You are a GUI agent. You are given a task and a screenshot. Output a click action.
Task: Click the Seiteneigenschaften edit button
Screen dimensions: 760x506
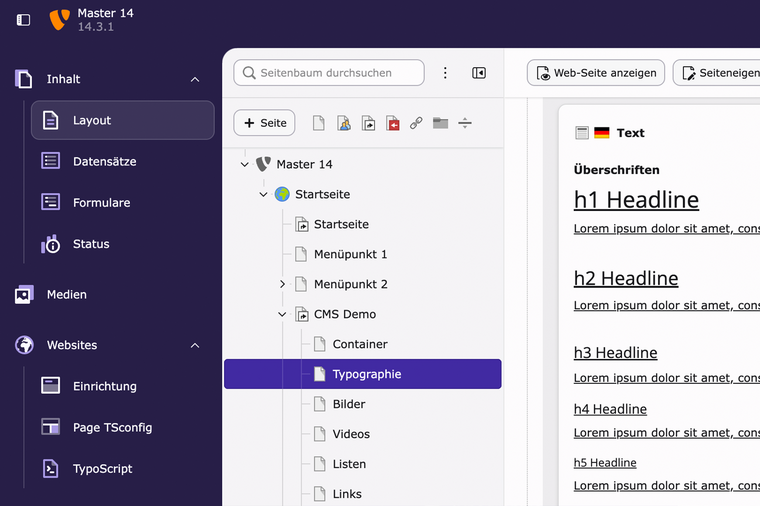[716, 73]
